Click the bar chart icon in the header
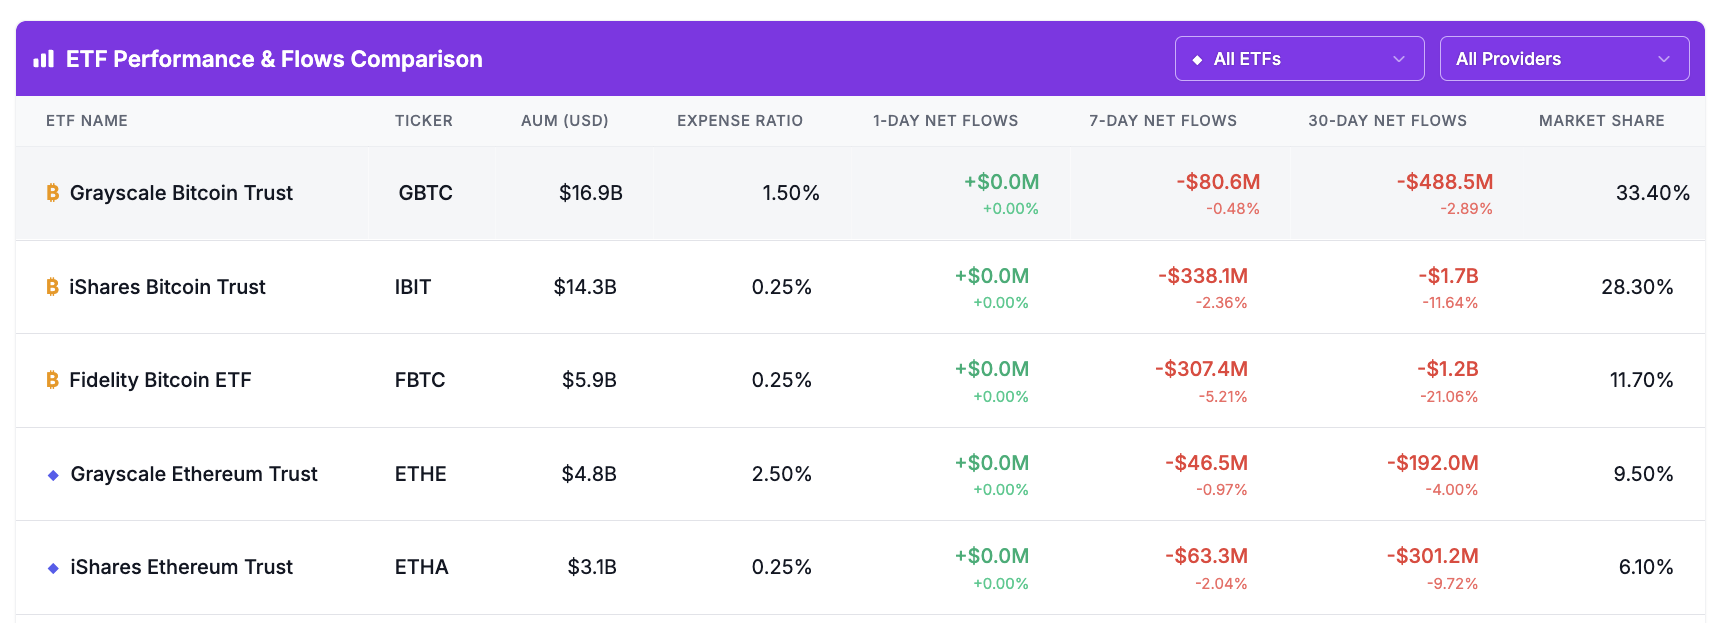This screenshot has height=623, width=1725. (43, 59)
